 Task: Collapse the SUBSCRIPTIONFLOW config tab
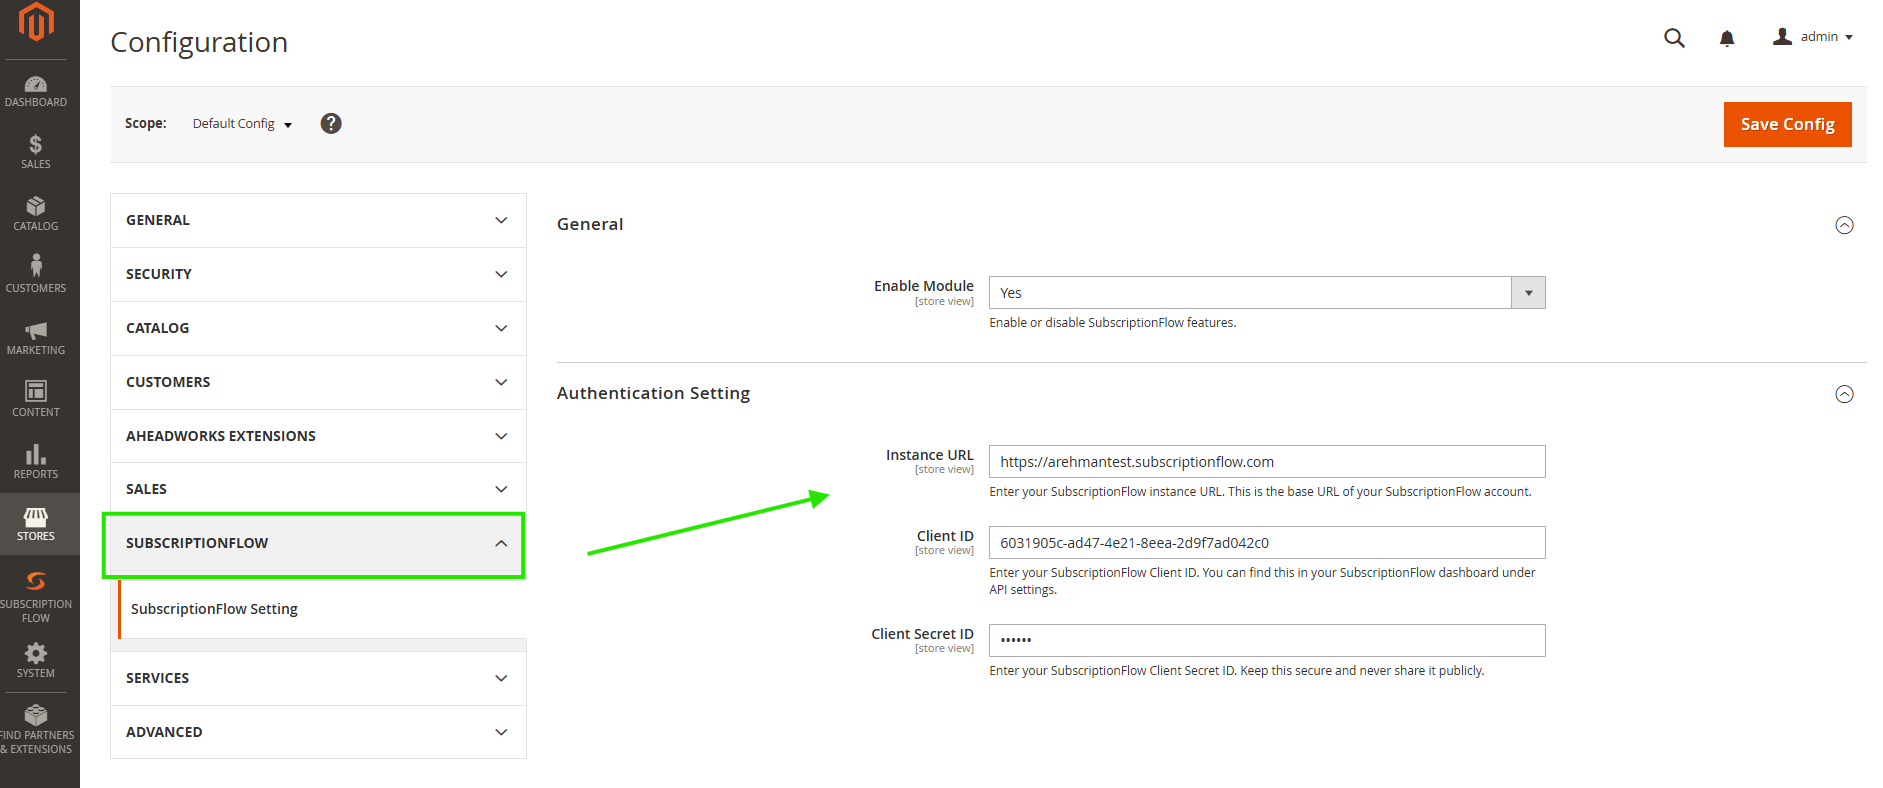pyautogui.click(x=318, y=543)
